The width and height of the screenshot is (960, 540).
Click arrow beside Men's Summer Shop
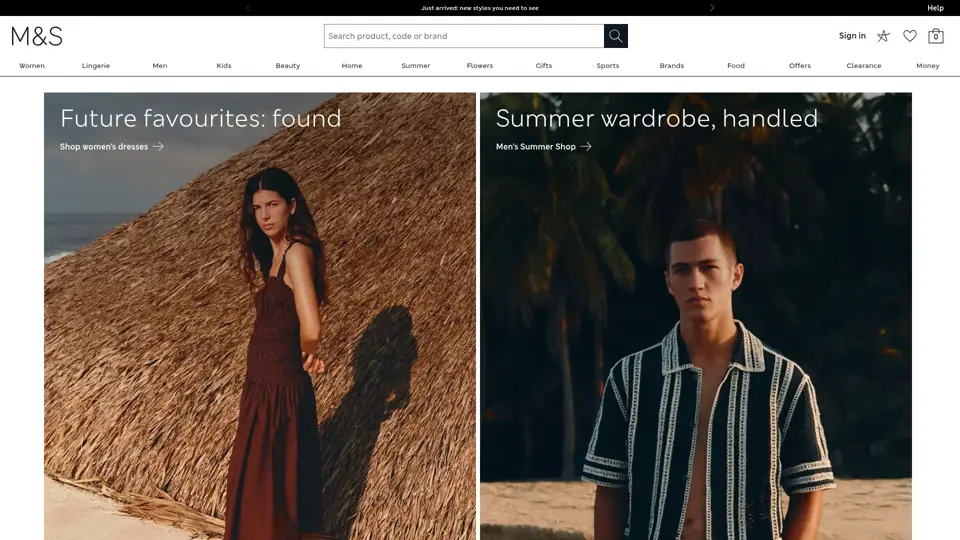click(586, 146)
